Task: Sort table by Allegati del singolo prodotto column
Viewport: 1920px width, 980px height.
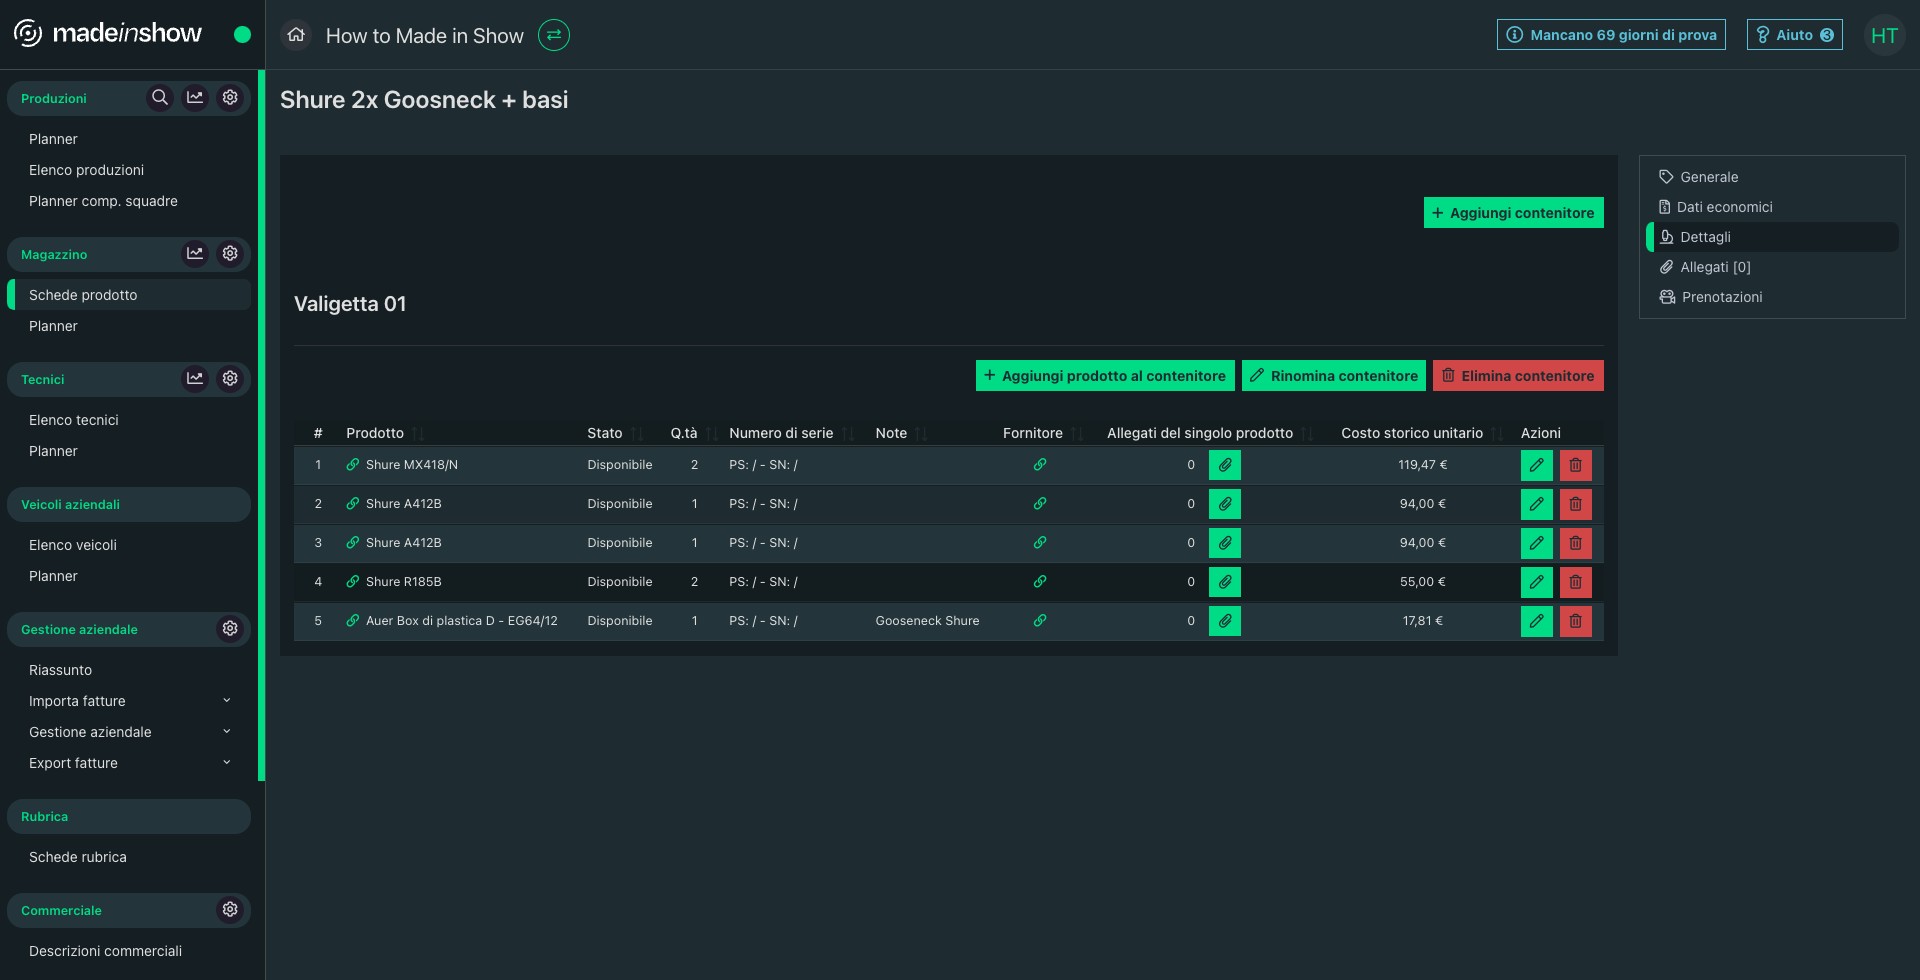Action: coord(1210,433)
